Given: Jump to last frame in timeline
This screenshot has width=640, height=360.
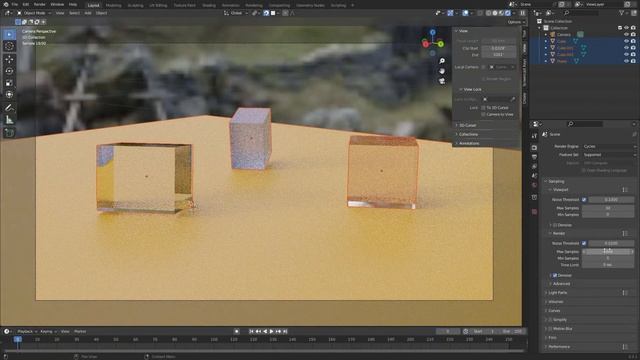Looking at the screenshot, I should pyautogui.click(x=285, y=332).
